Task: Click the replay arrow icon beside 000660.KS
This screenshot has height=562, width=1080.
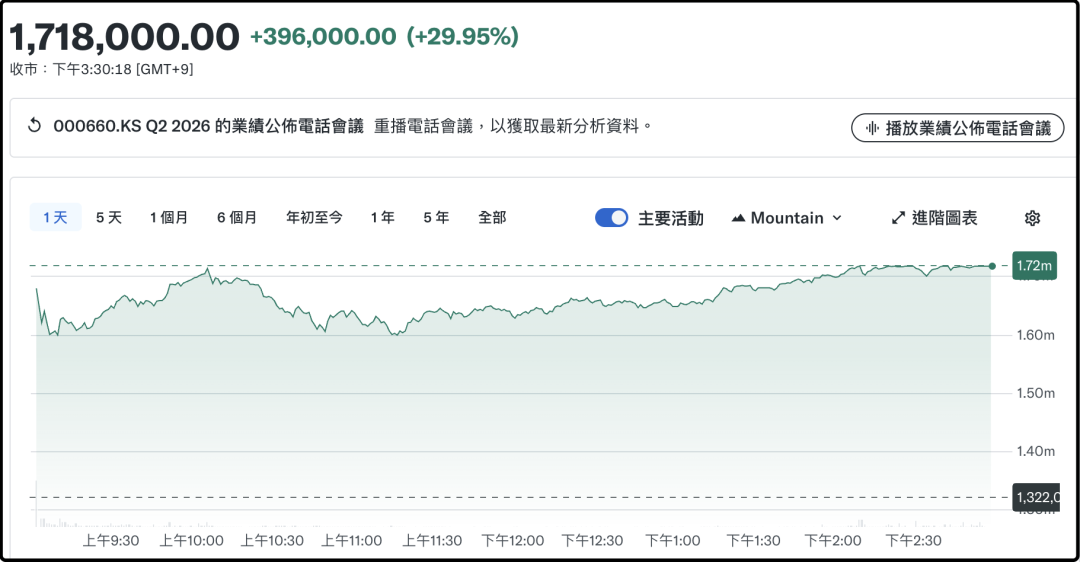Action: point(34,126)
